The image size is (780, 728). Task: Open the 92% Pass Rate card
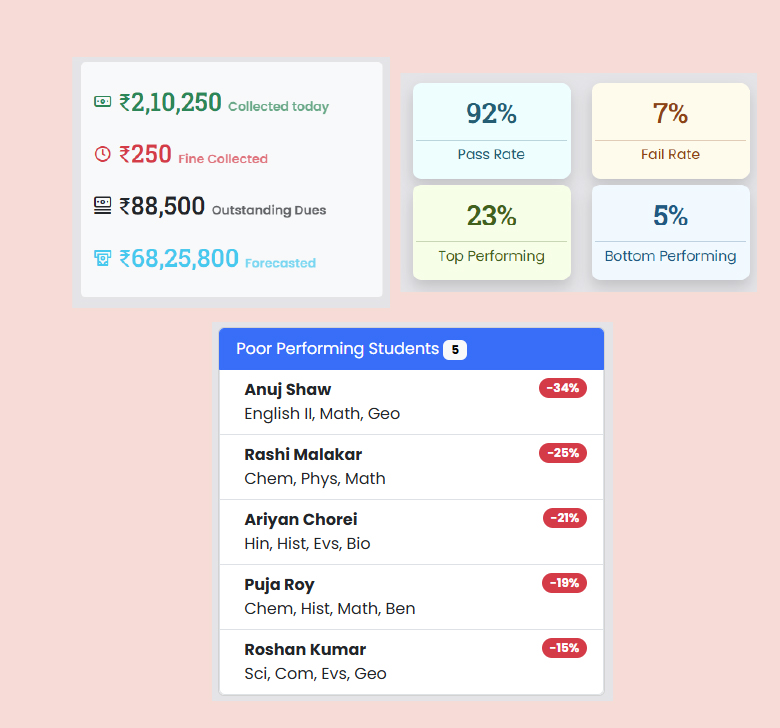click(x=491, y=131)
